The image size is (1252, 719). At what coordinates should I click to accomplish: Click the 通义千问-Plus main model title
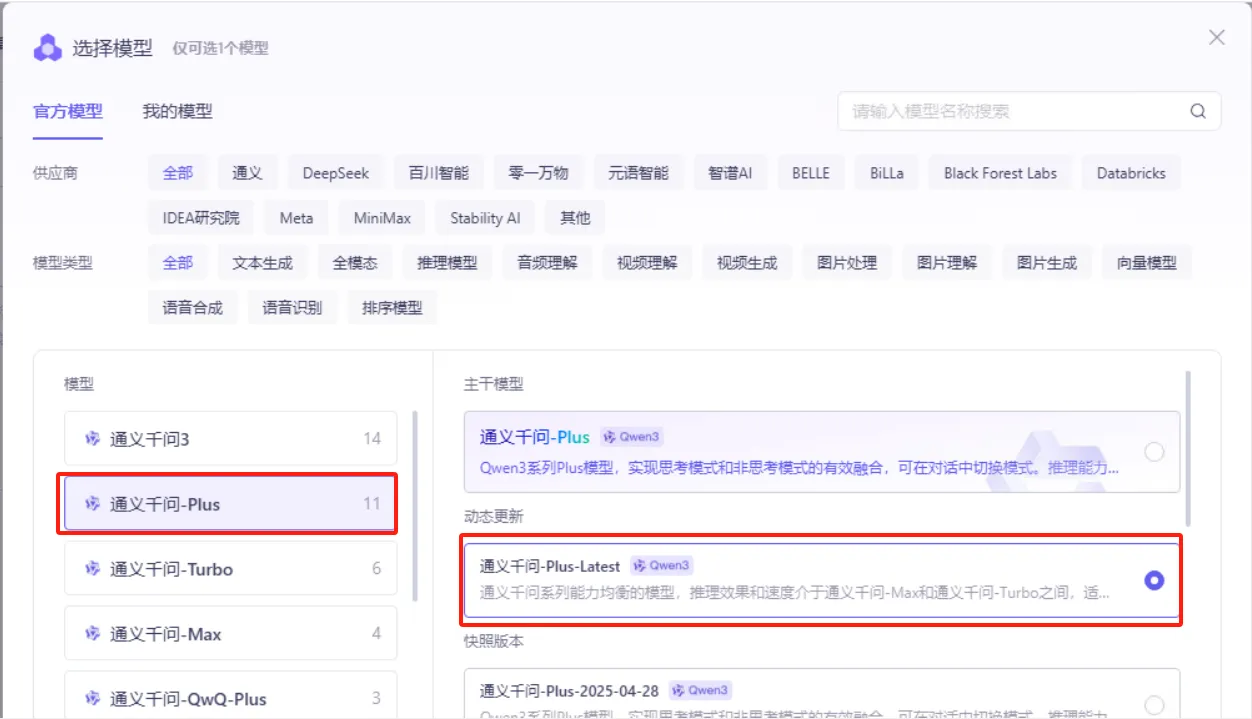[535, 437]
